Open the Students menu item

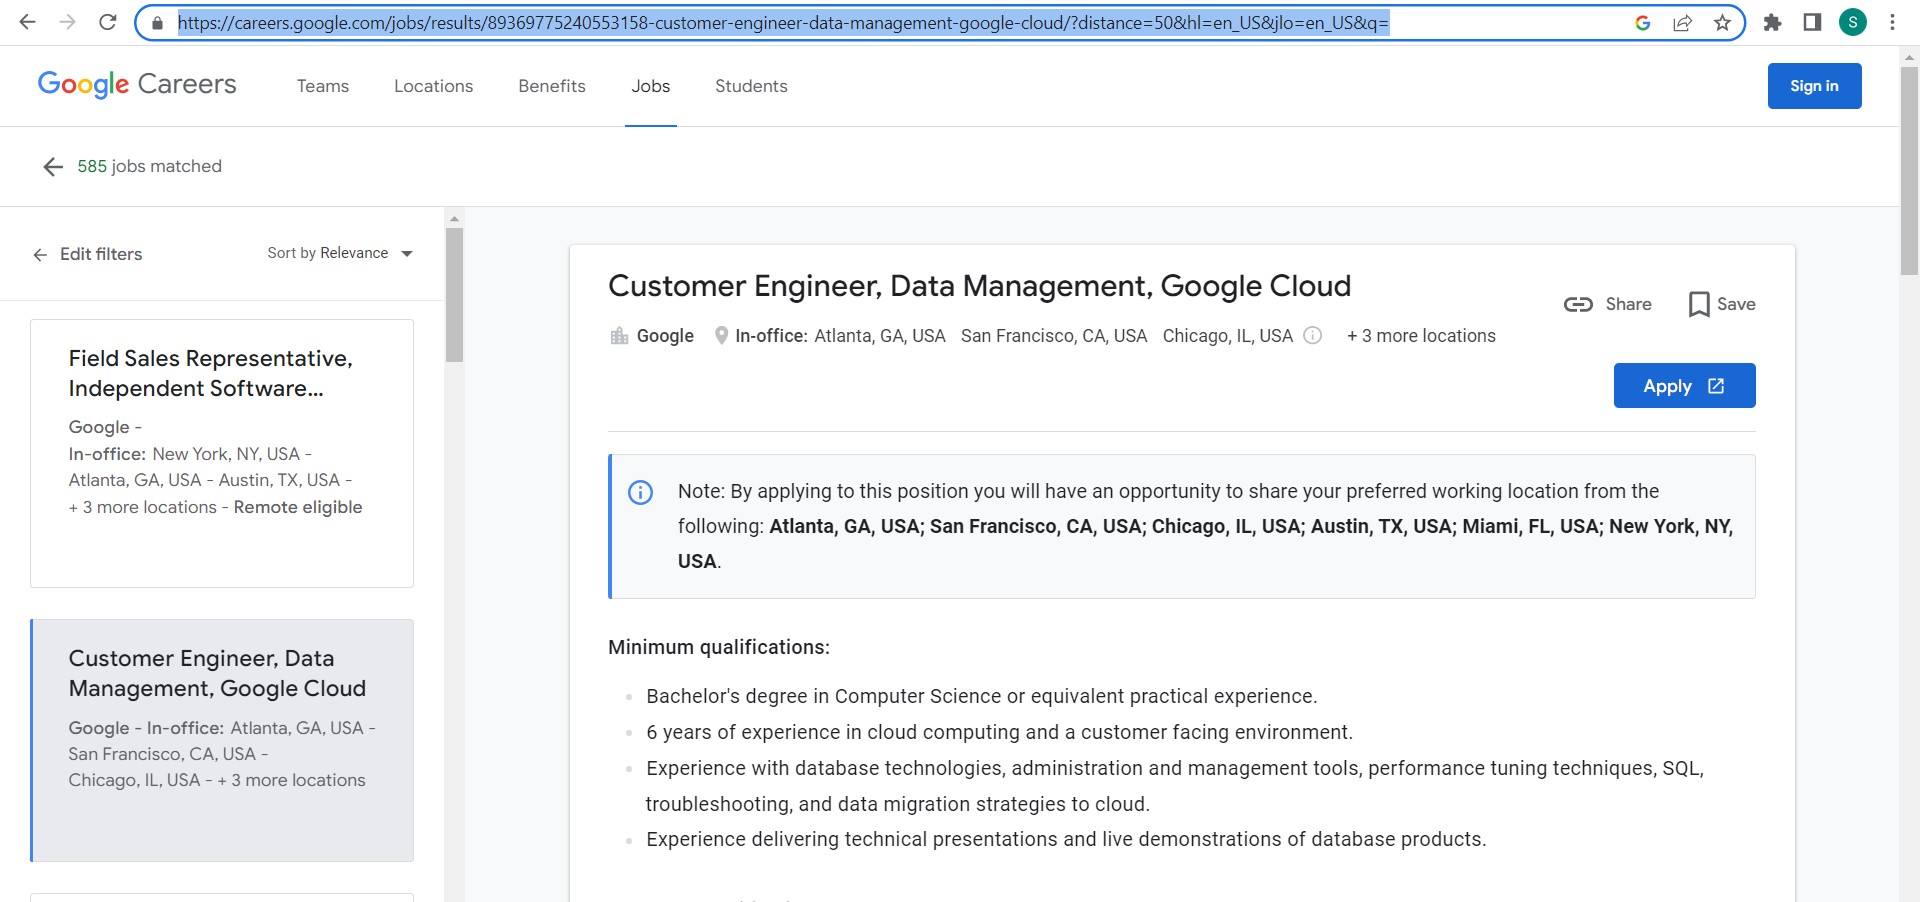pos(751,86)
